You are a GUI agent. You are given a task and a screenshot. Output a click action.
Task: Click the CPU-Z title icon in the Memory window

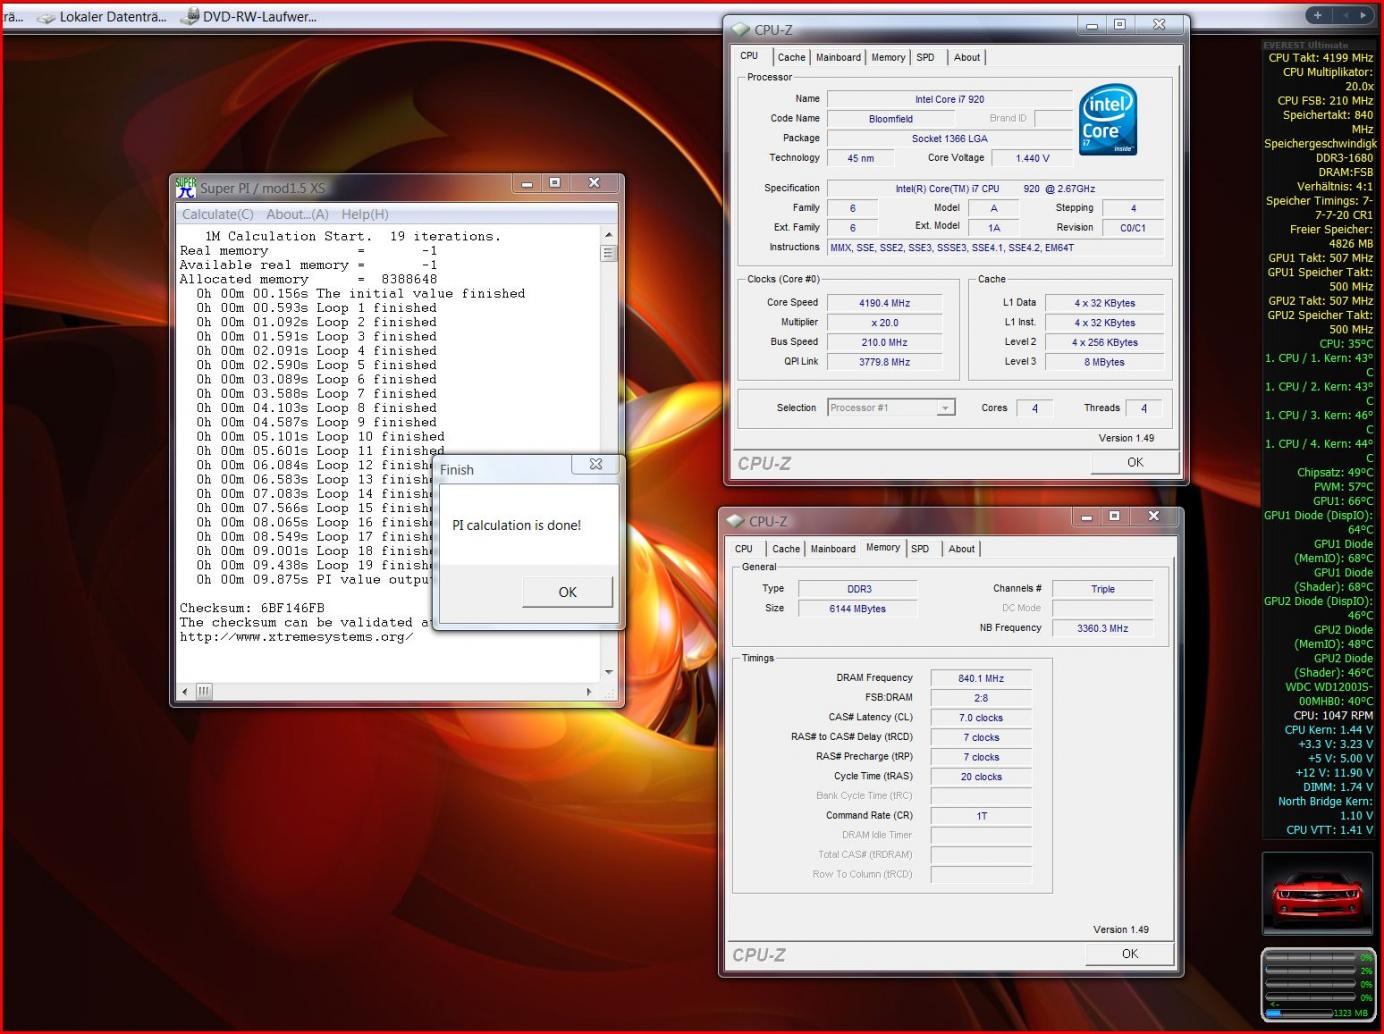pyautogui.click(x=735, y=521)
